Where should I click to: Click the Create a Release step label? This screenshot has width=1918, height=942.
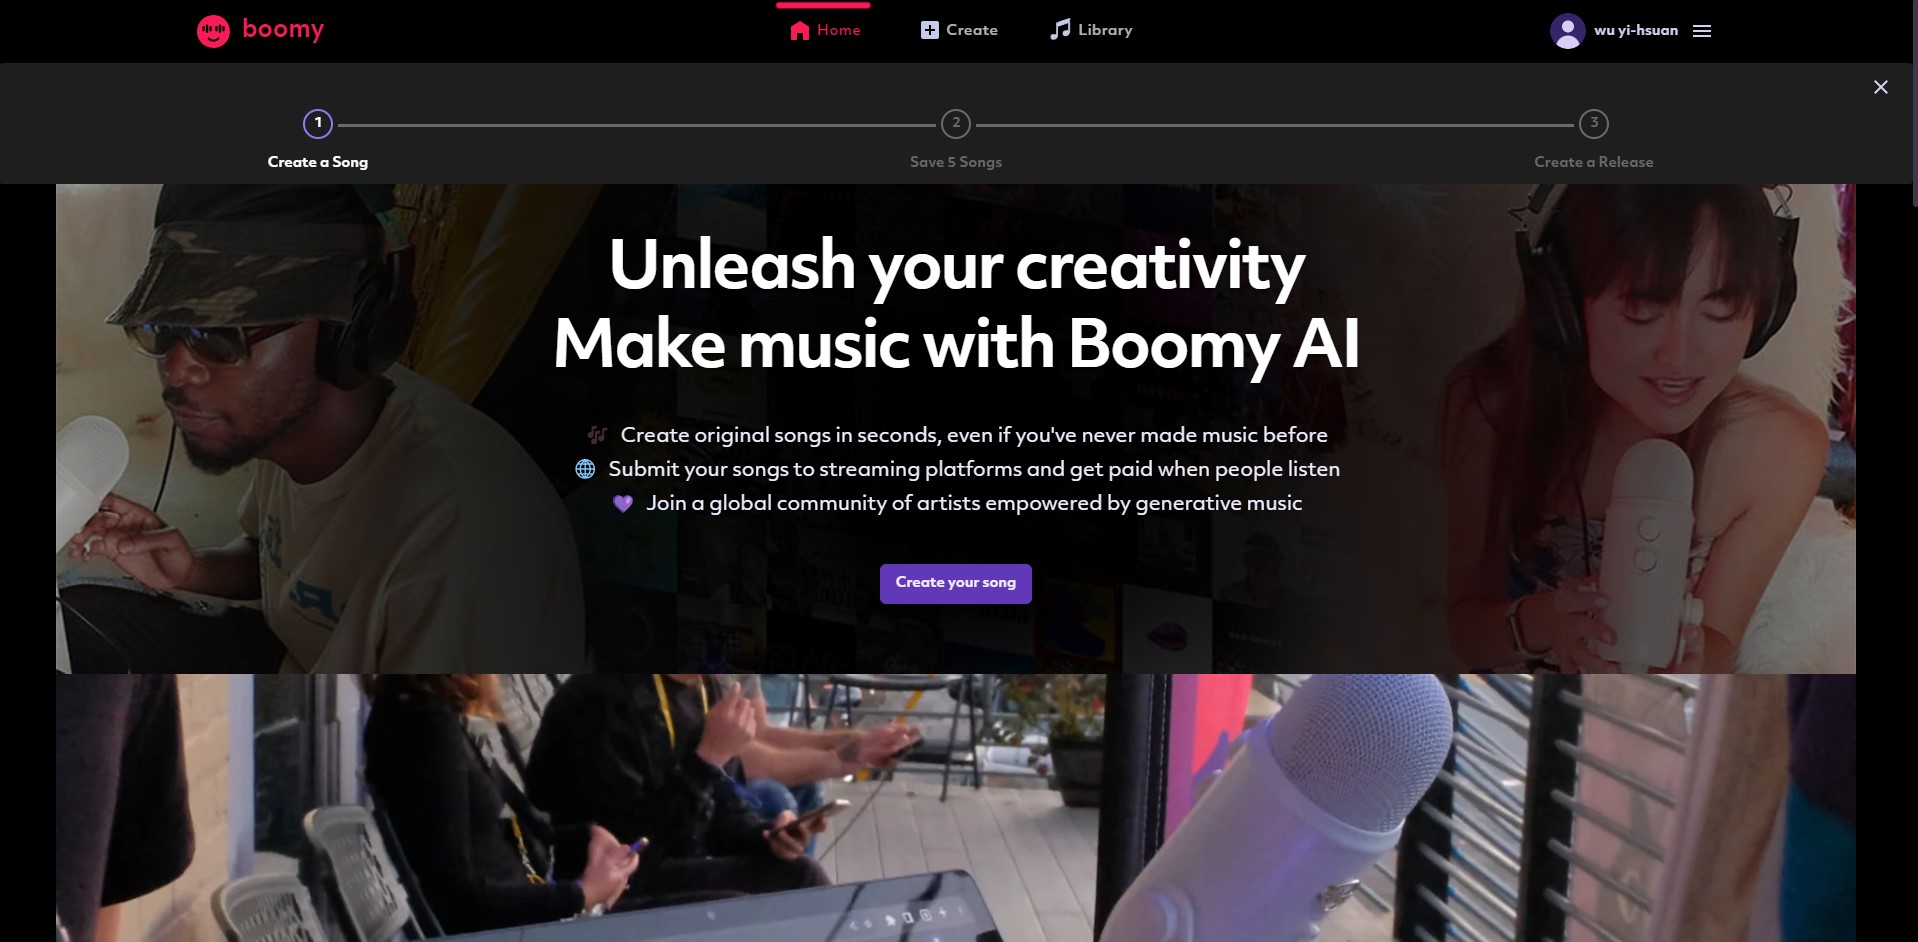(1594, 162)
